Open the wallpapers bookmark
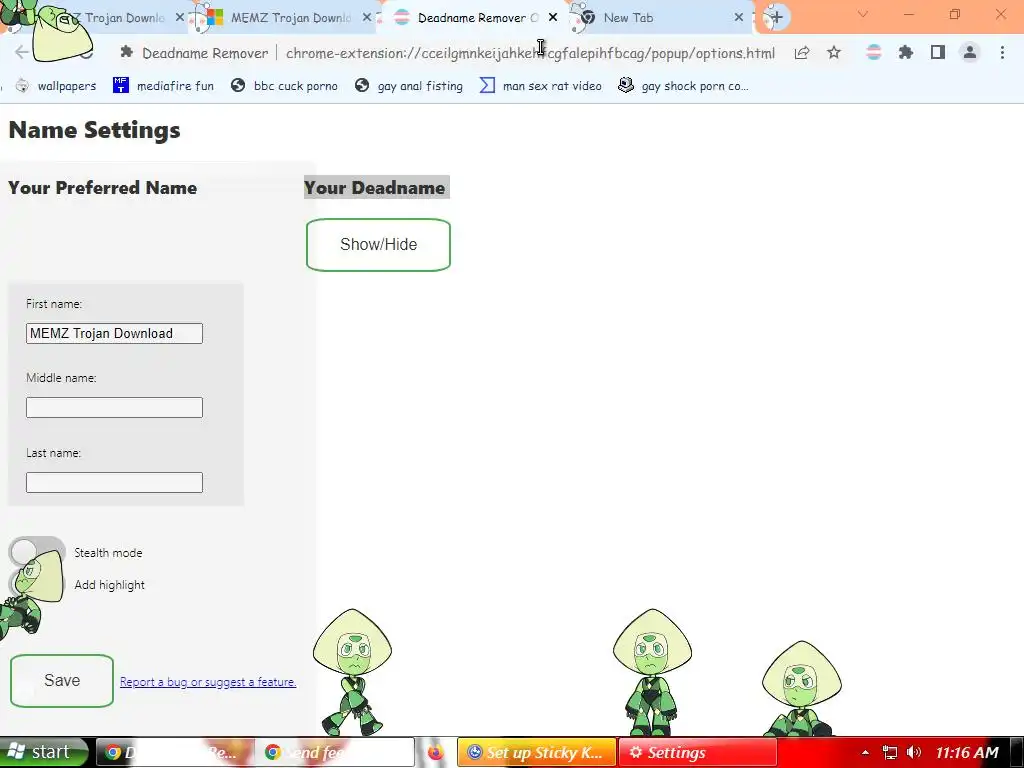The image size is (1024, 768). pyautogui.click(x=56, y=86)
